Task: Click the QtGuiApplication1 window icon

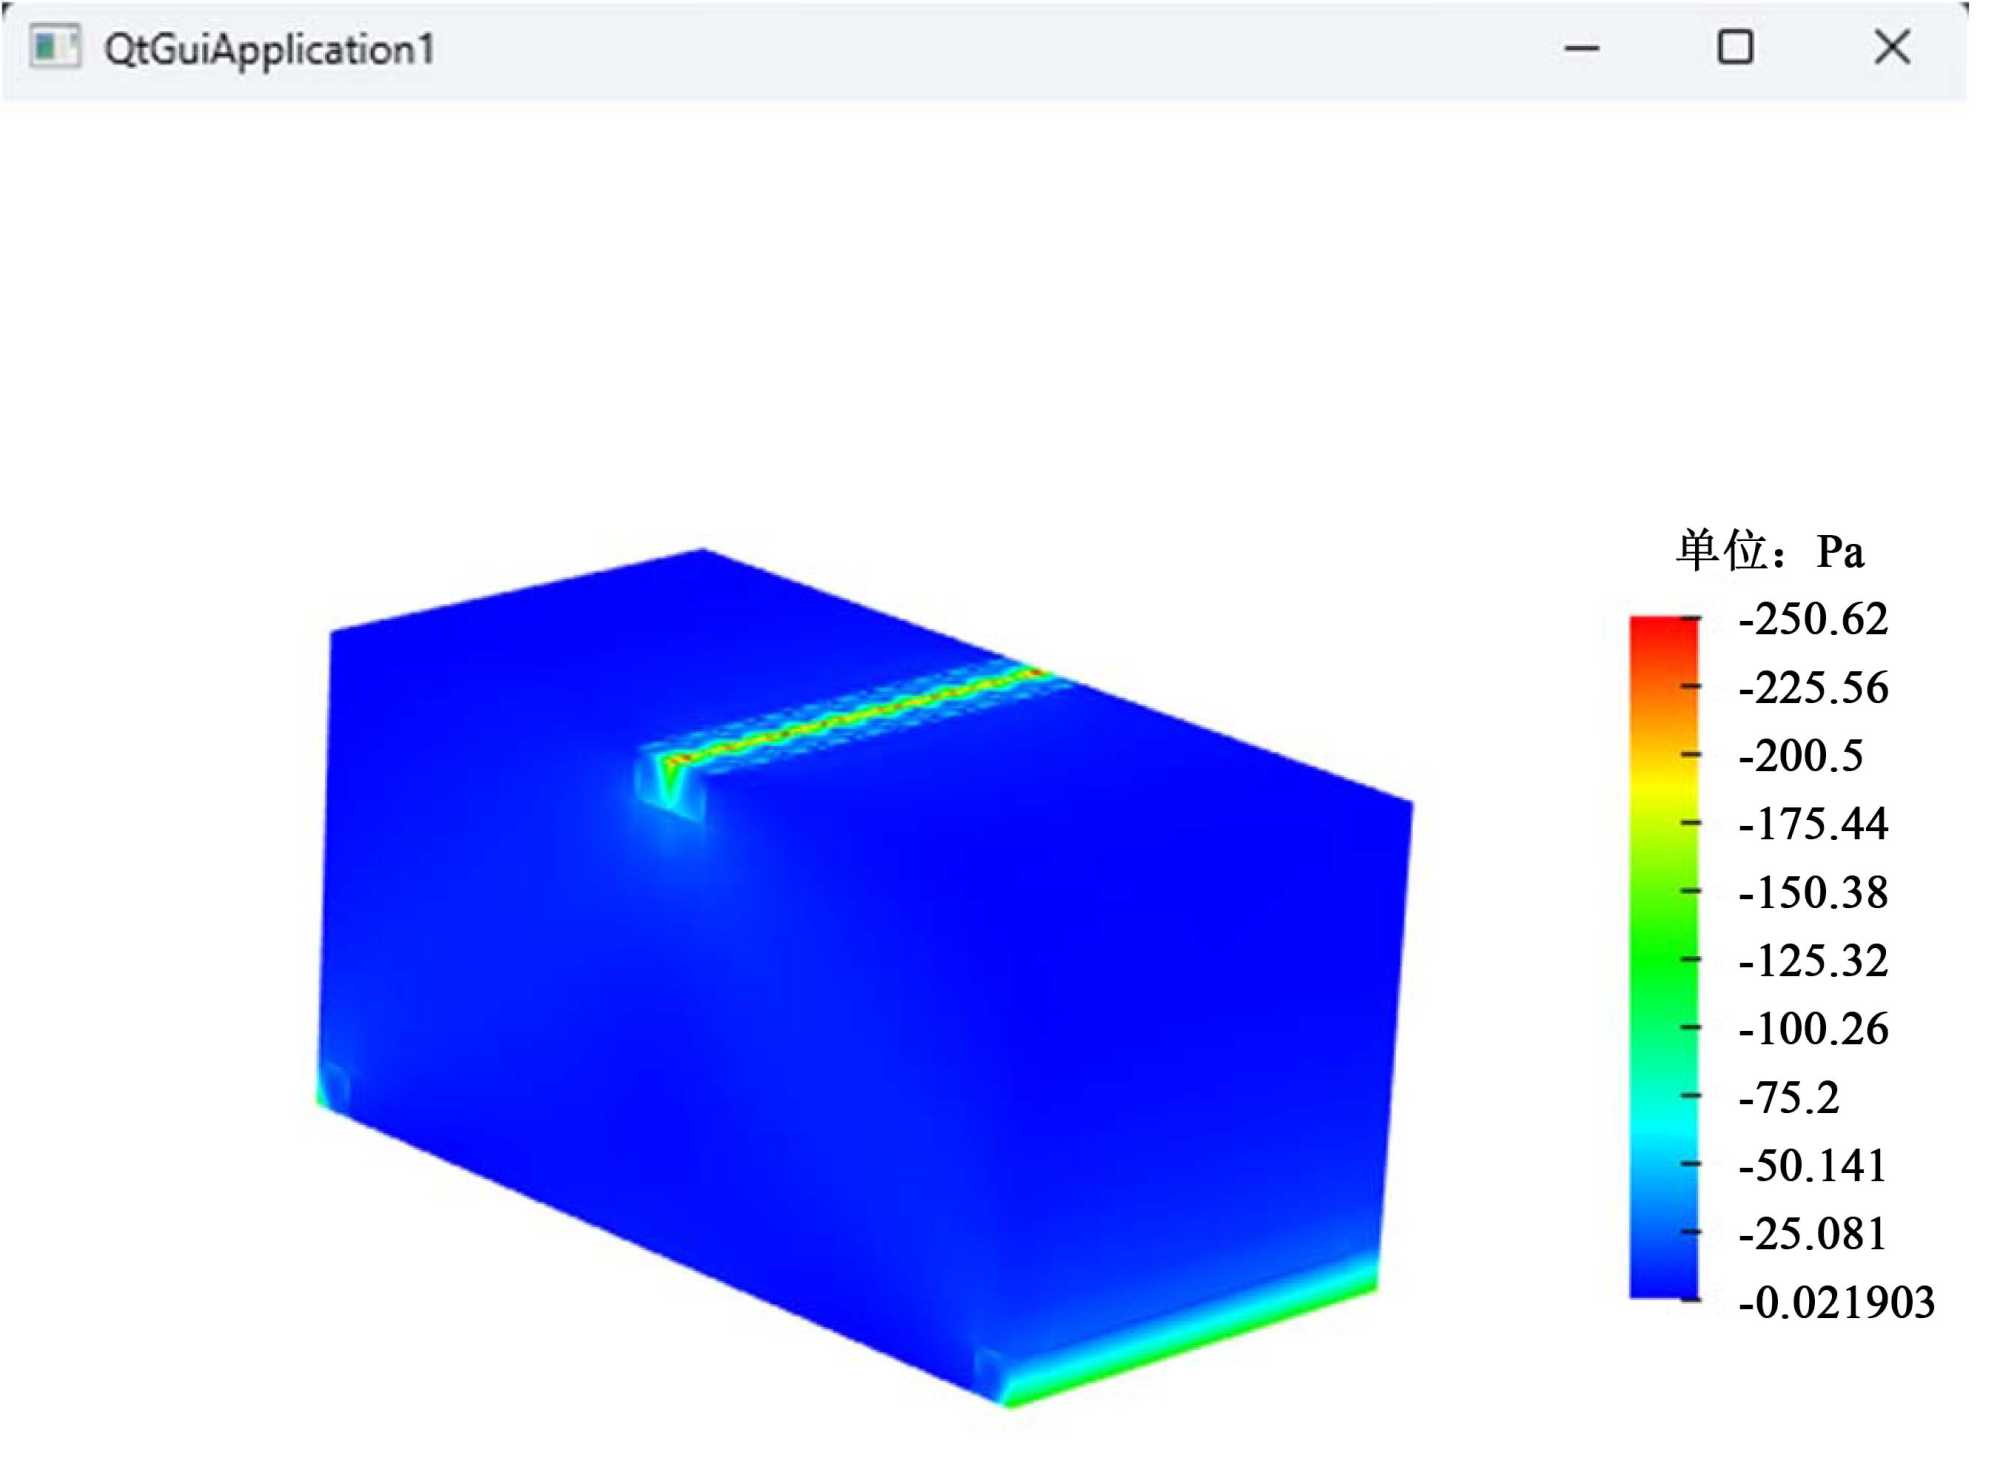Action: [x=54, y=47]
